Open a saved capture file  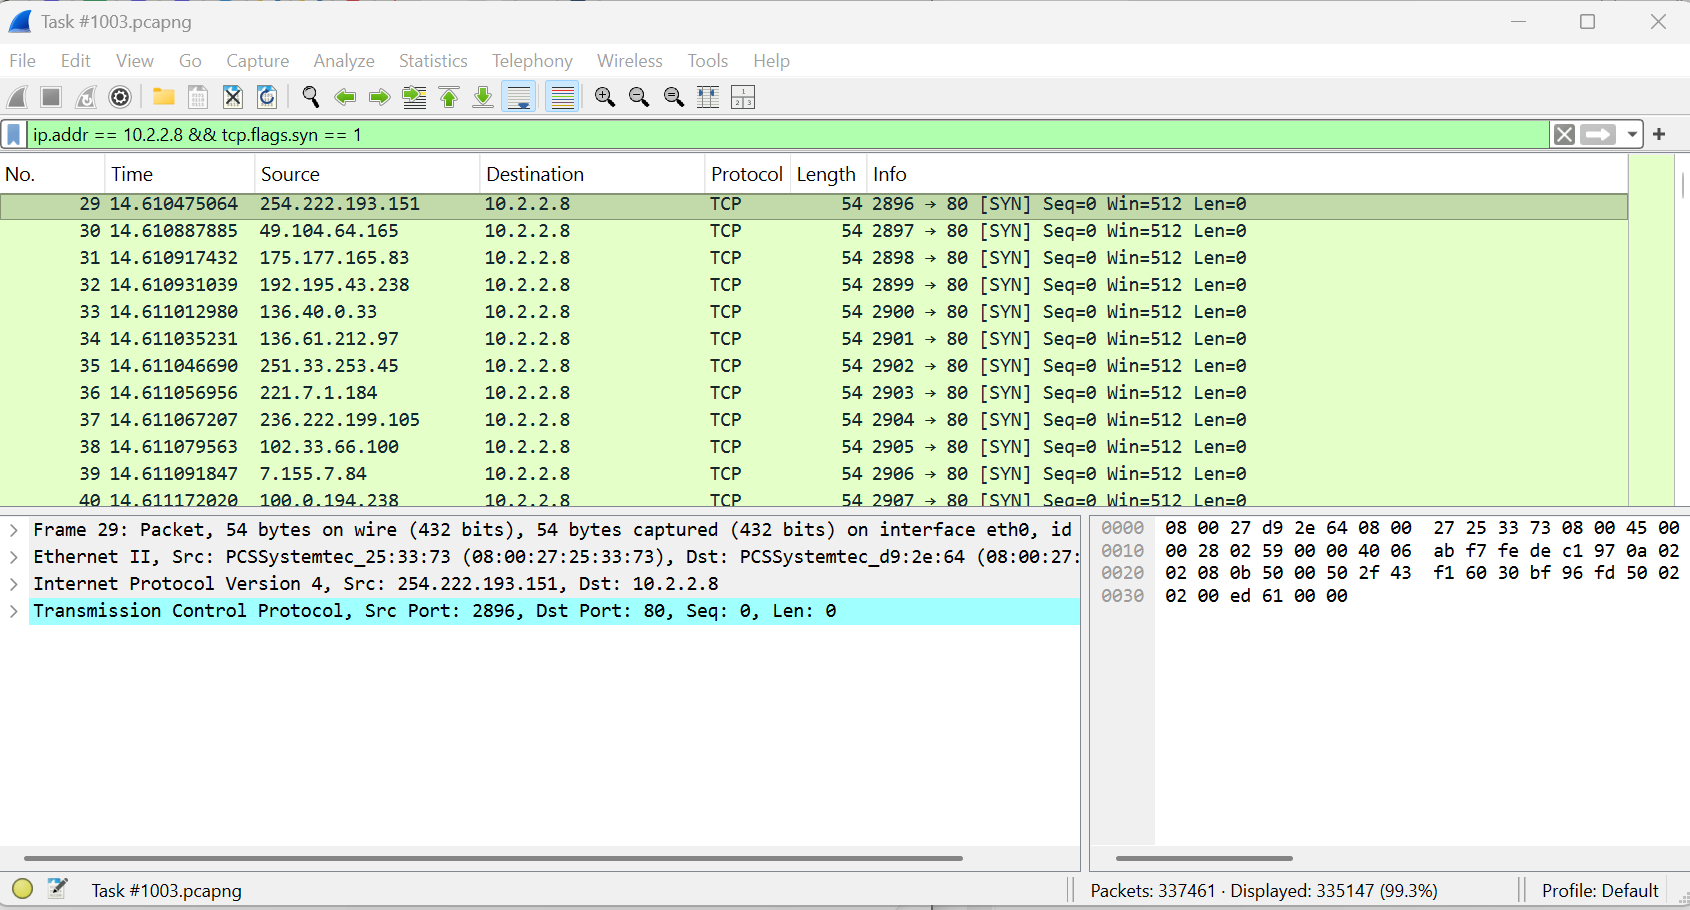click(x=163, y=97)
